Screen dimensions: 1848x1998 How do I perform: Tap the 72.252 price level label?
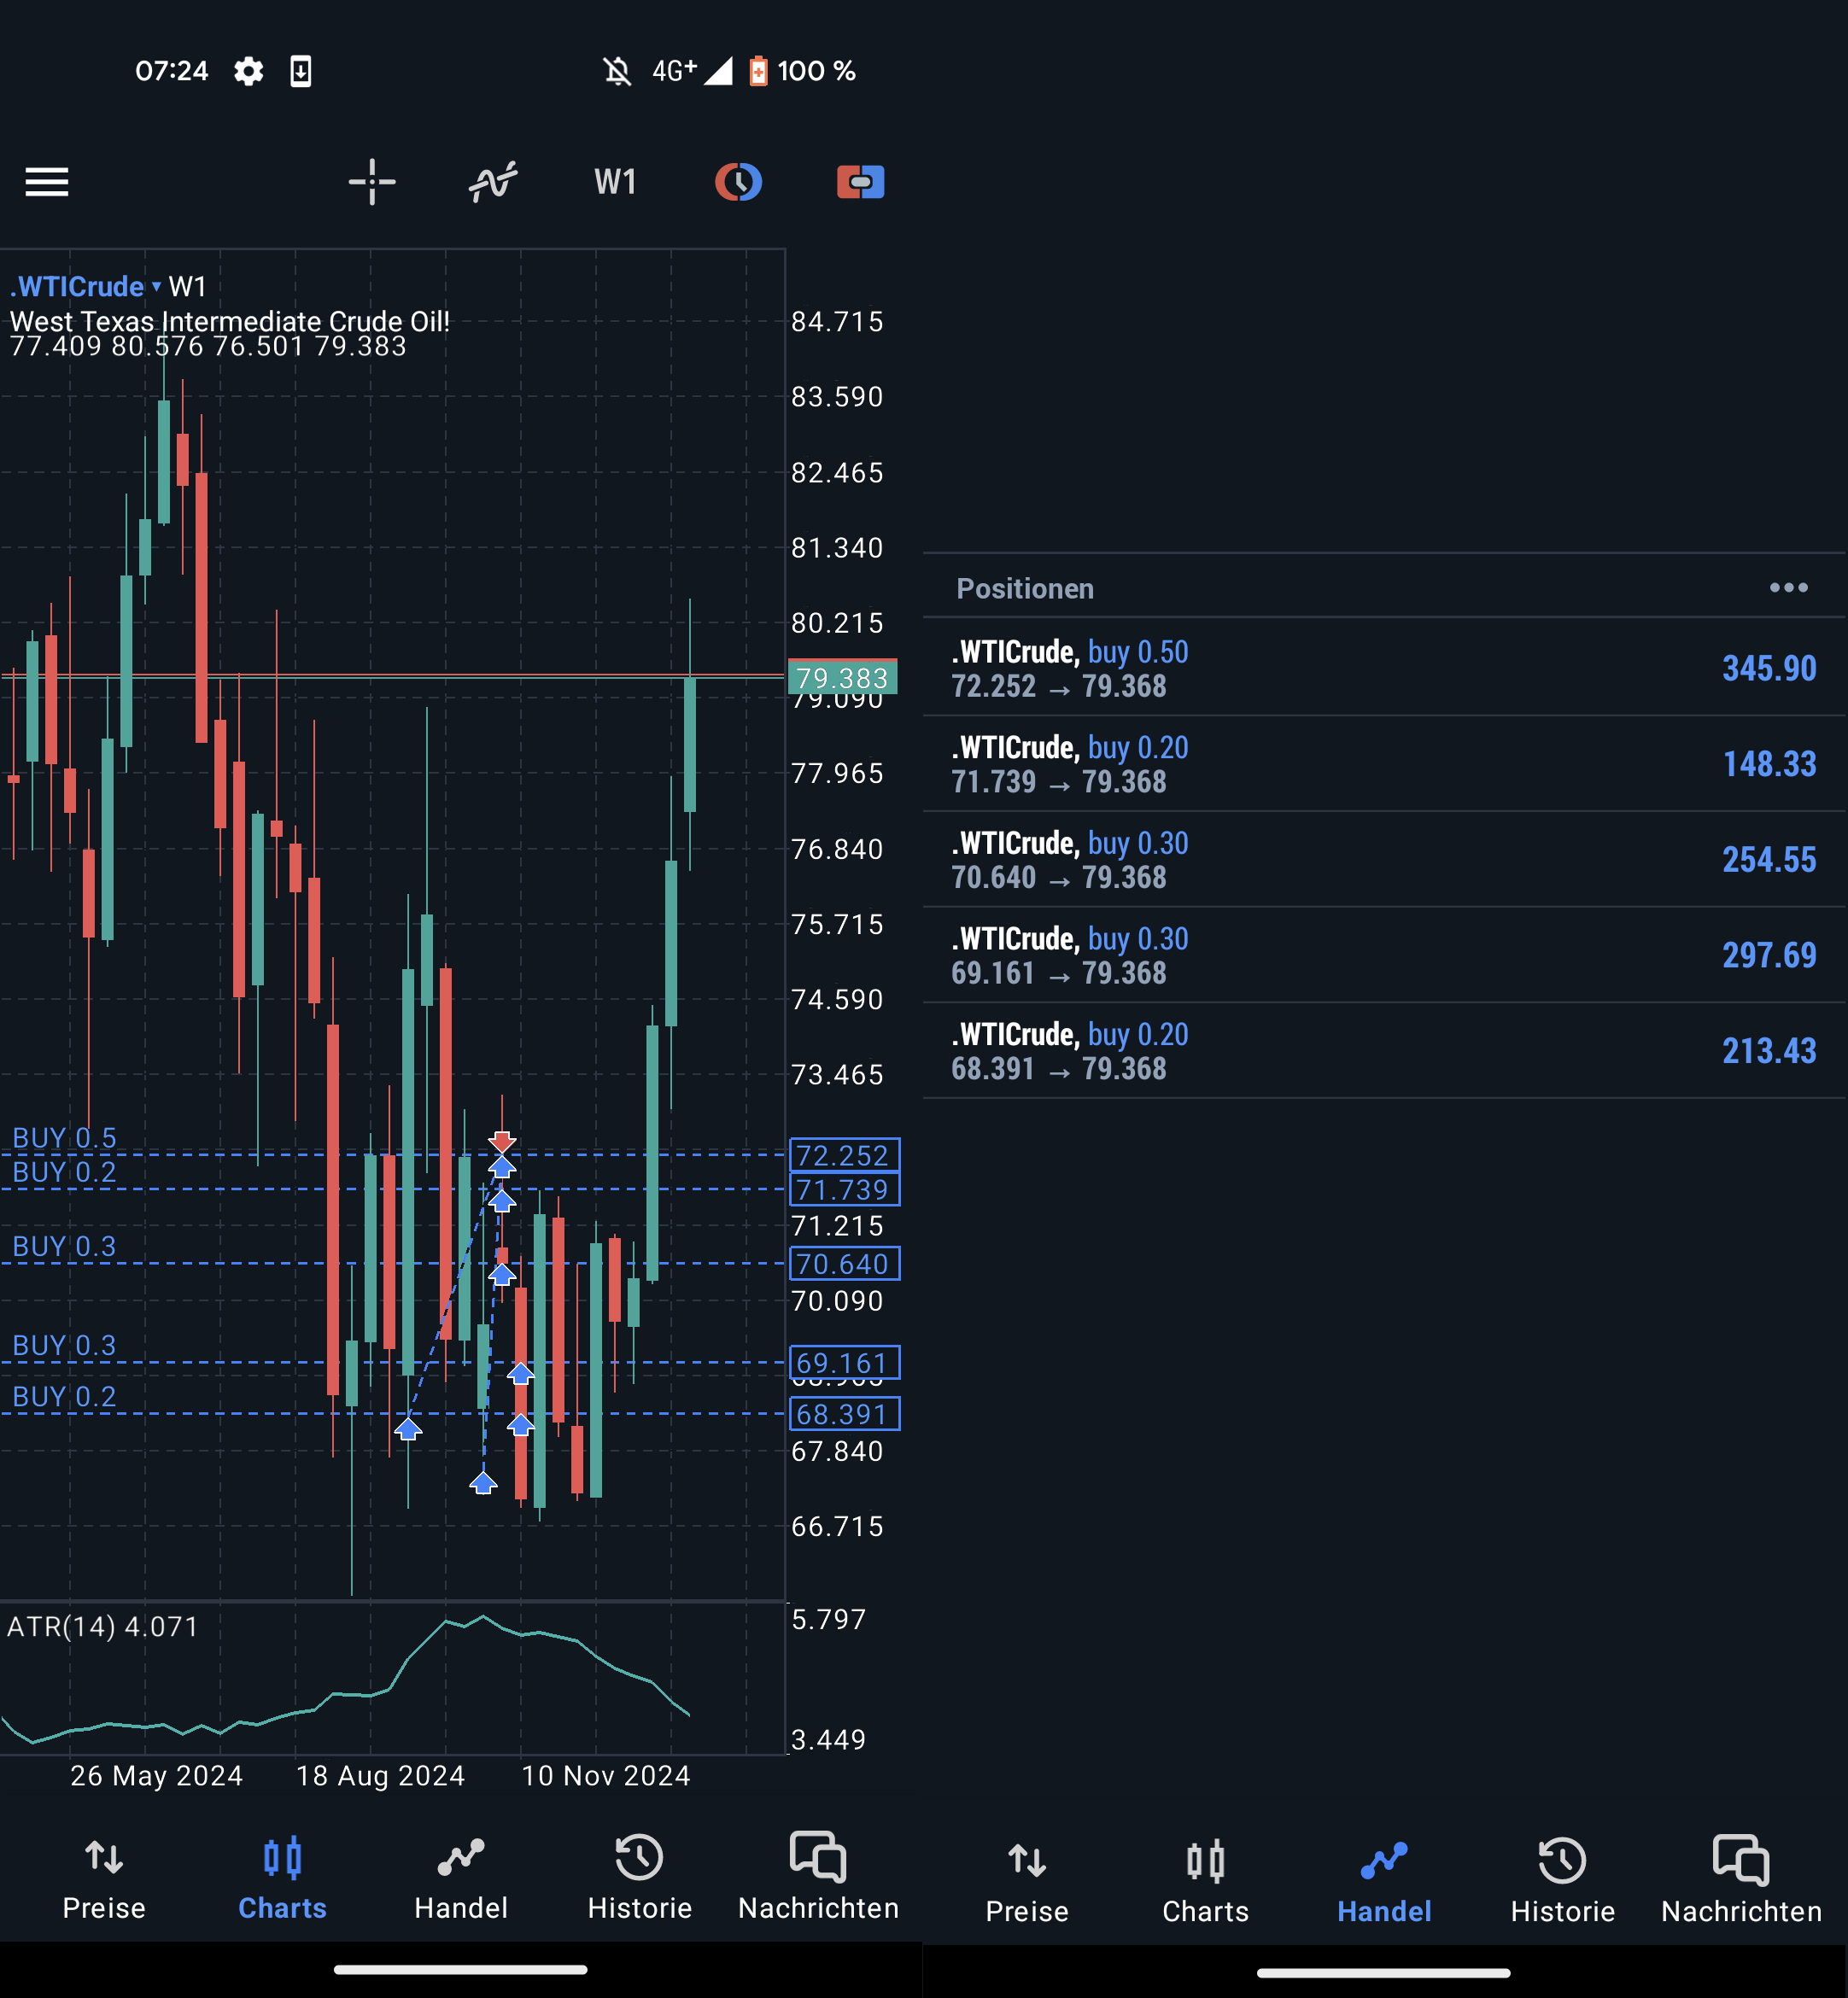pos(844,1156)
